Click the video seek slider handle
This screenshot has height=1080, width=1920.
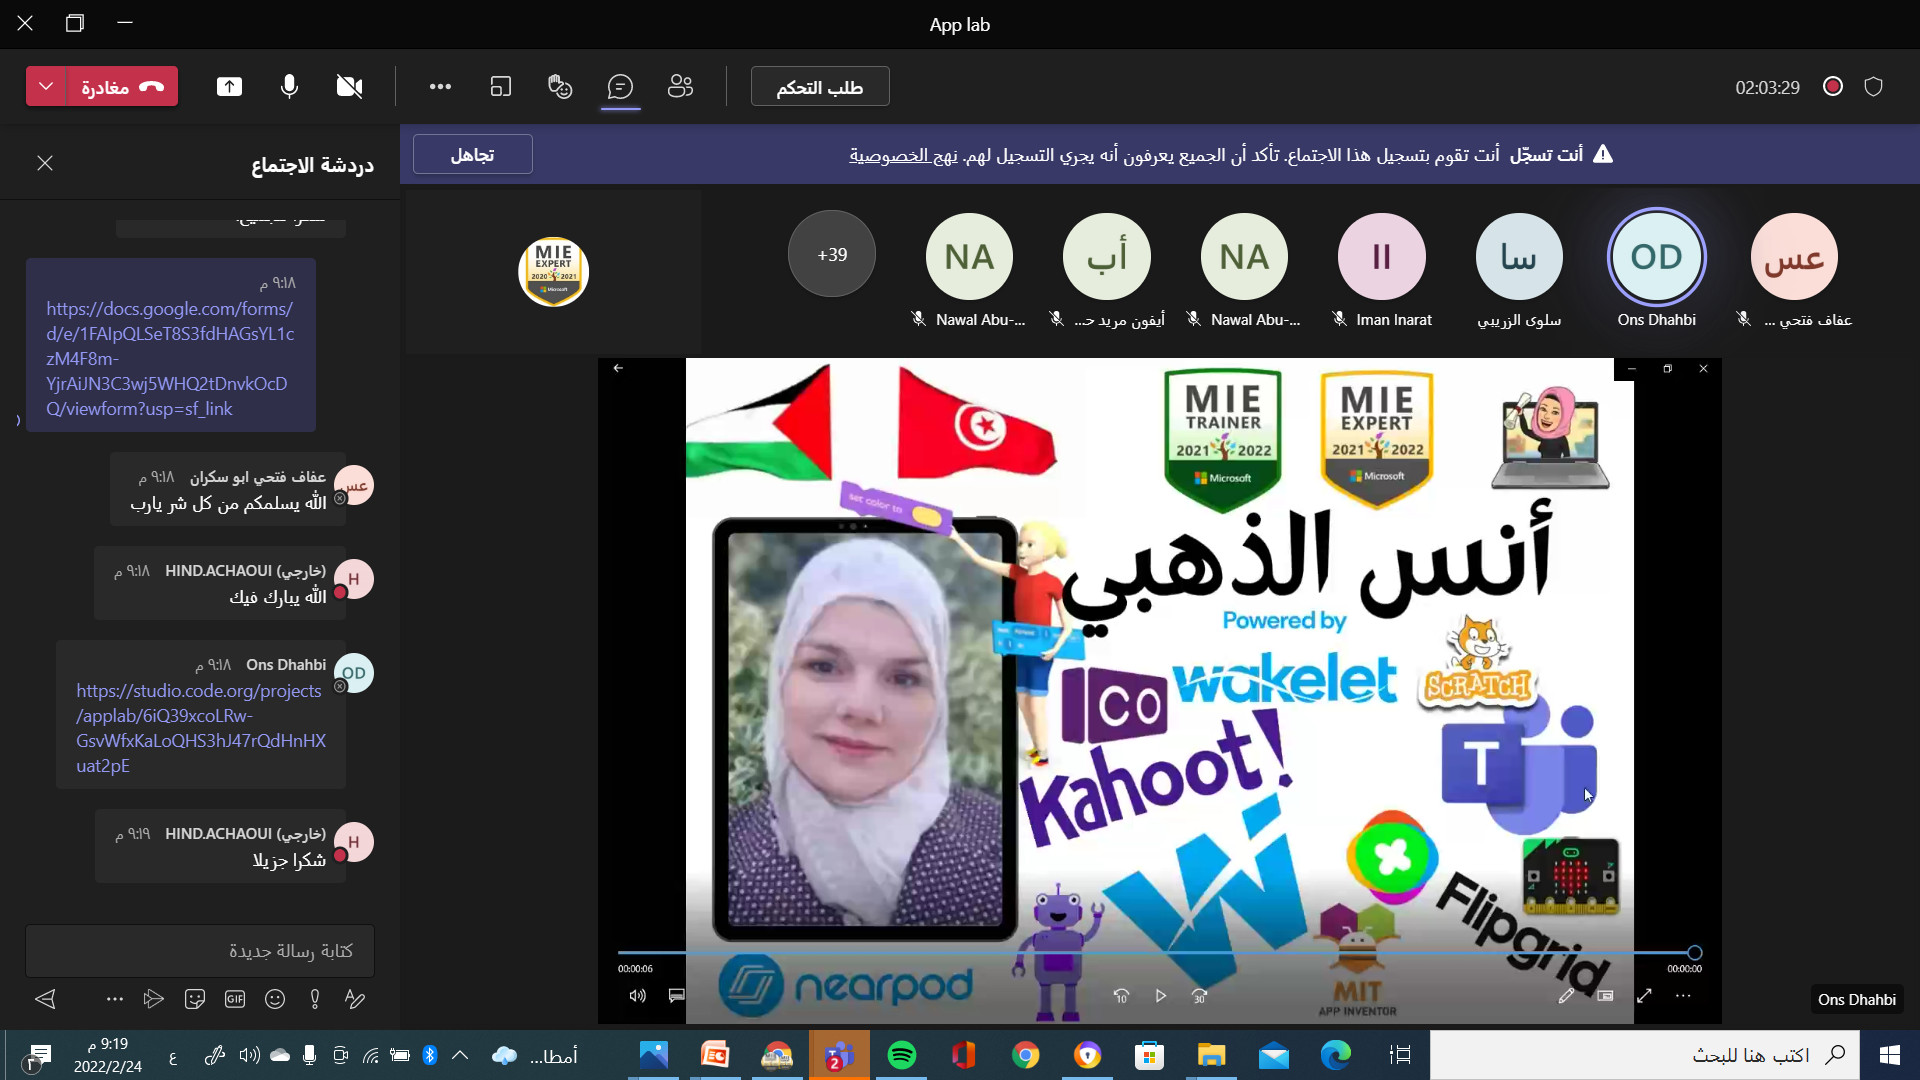tap(1694, 953)
